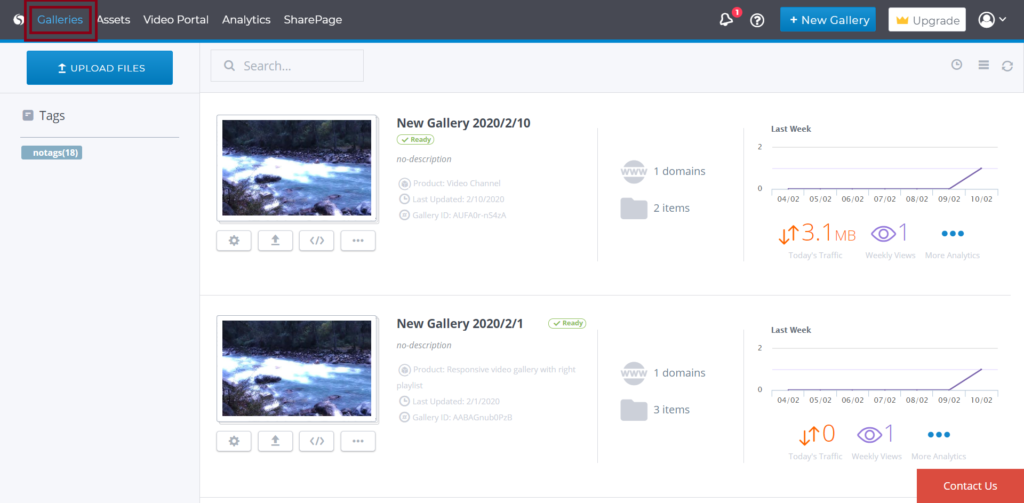The width and height of the screenshot is (1024, 503).
Task: Click the refresh icon at top right
Action: (1007, 66)
